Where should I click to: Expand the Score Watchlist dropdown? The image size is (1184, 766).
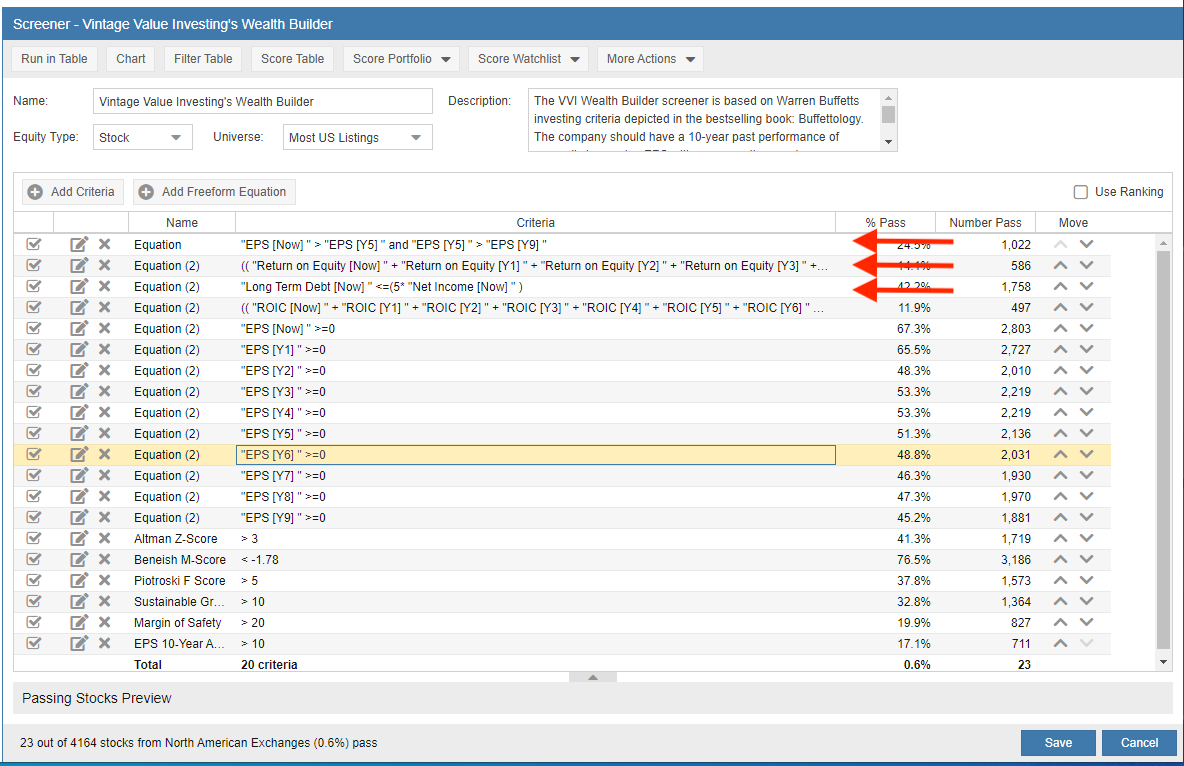point(529,59)
